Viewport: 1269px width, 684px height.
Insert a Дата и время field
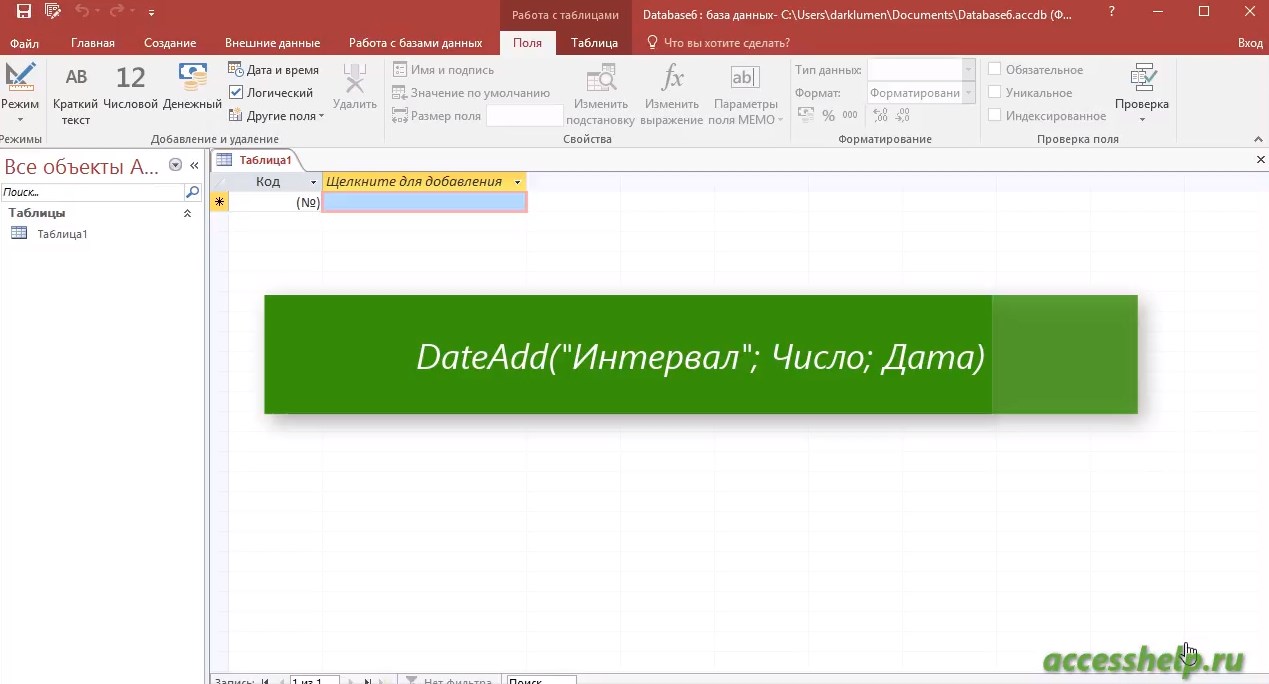(x=274, y=70)
